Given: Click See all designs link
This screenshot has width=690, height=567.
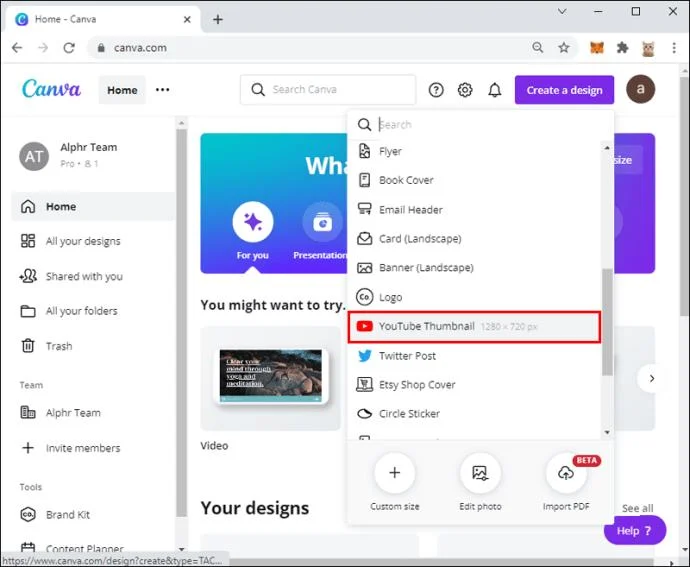Looking at the screenshot, I should (x=638, y=508).
